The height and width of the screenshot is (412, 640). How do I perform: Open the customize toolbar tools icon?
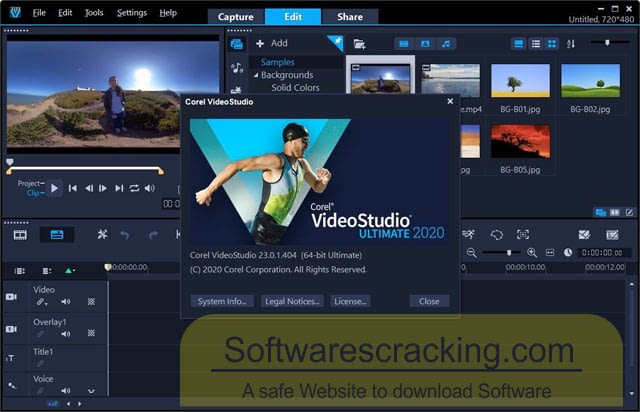click(x=102, y=234)
